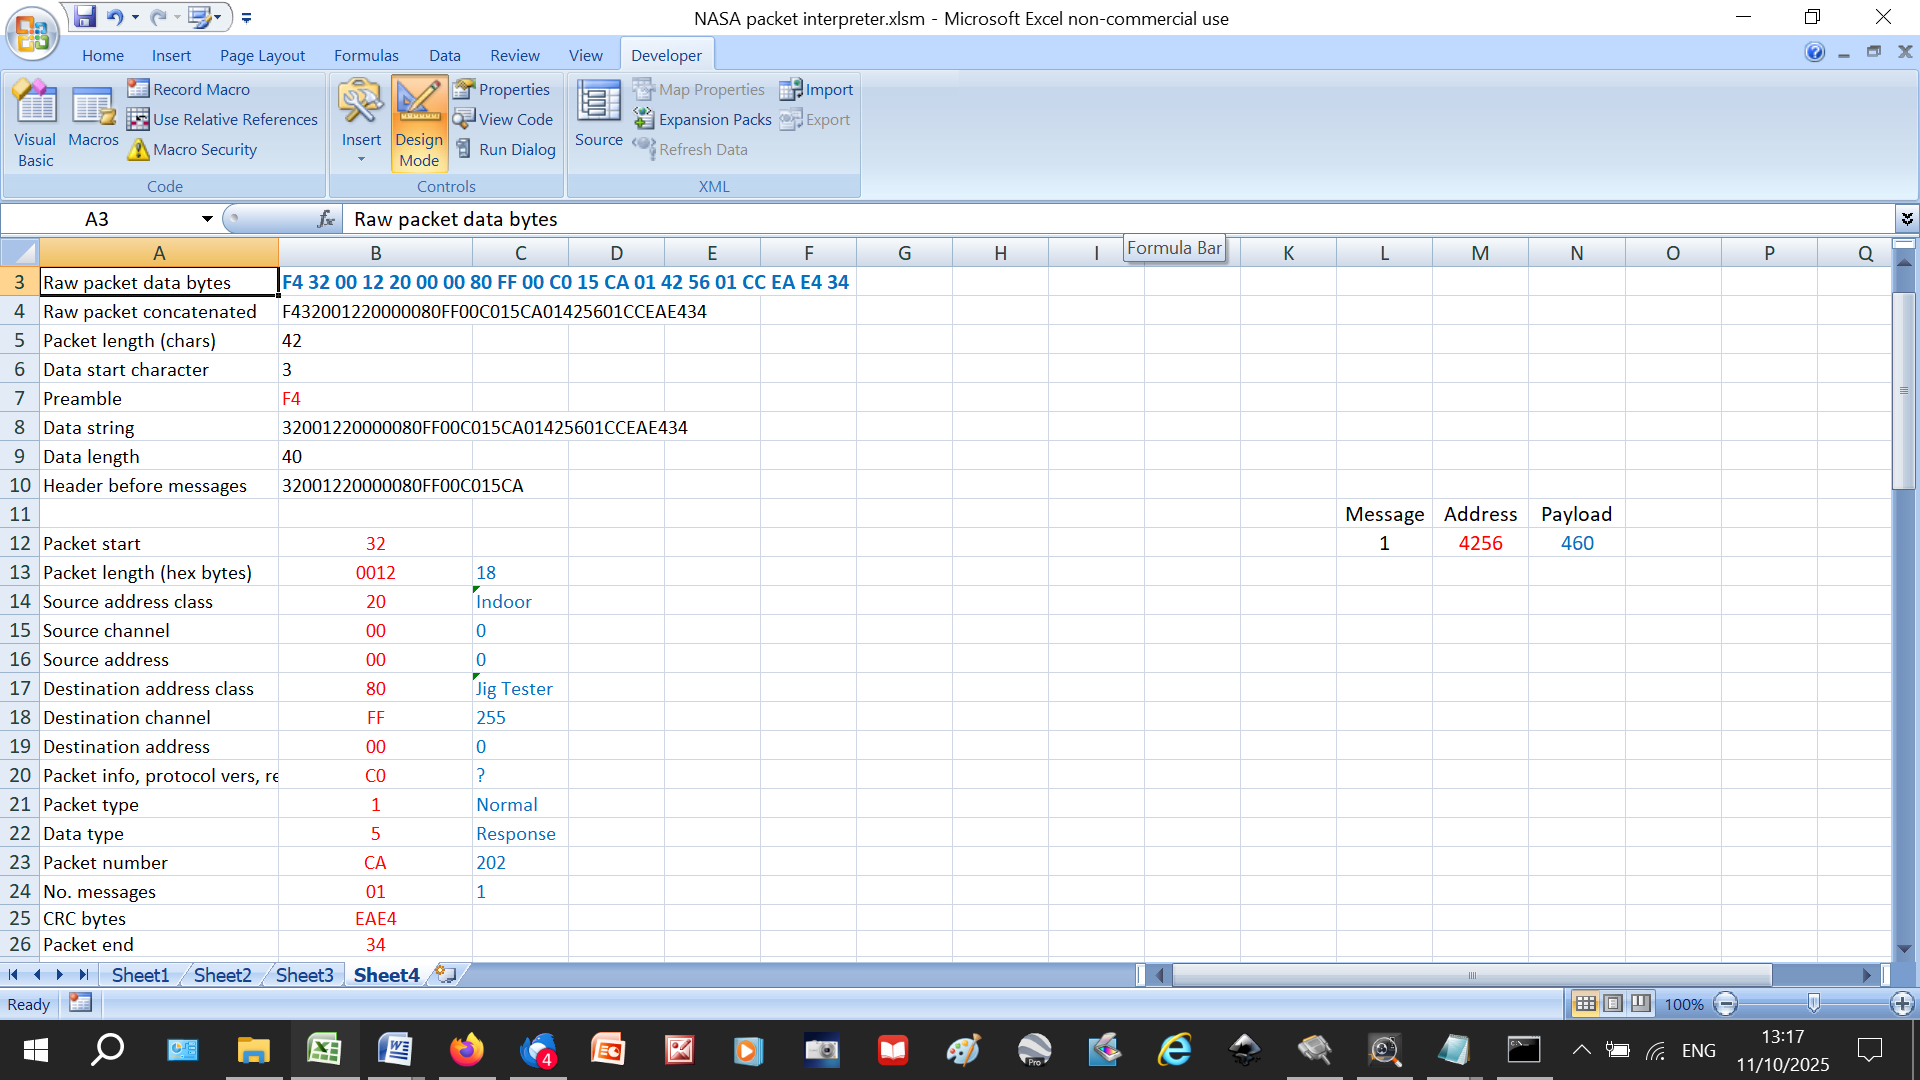Switch to Sheet2 worksheet tab
Image resolution: width=1920 pixels, height=1080 pixels.
click(222, 974)
